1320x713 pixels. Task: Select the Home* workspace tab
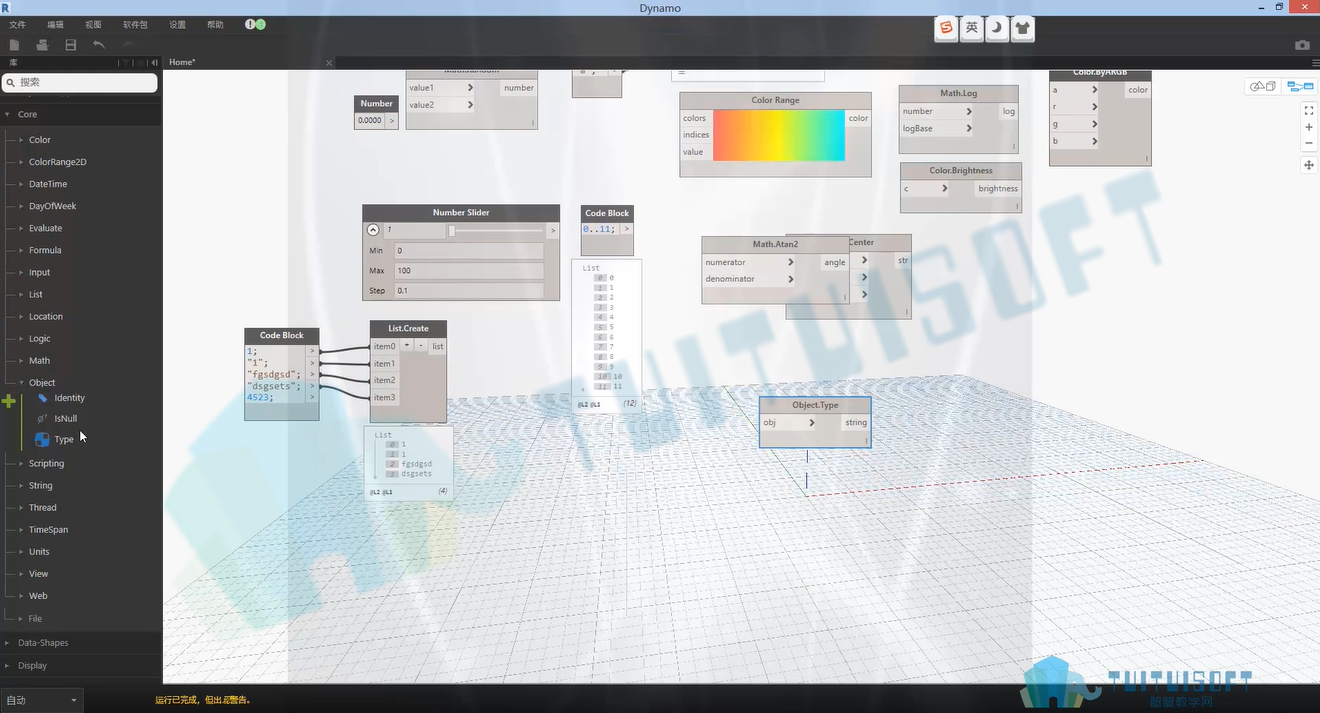point(182,62)
